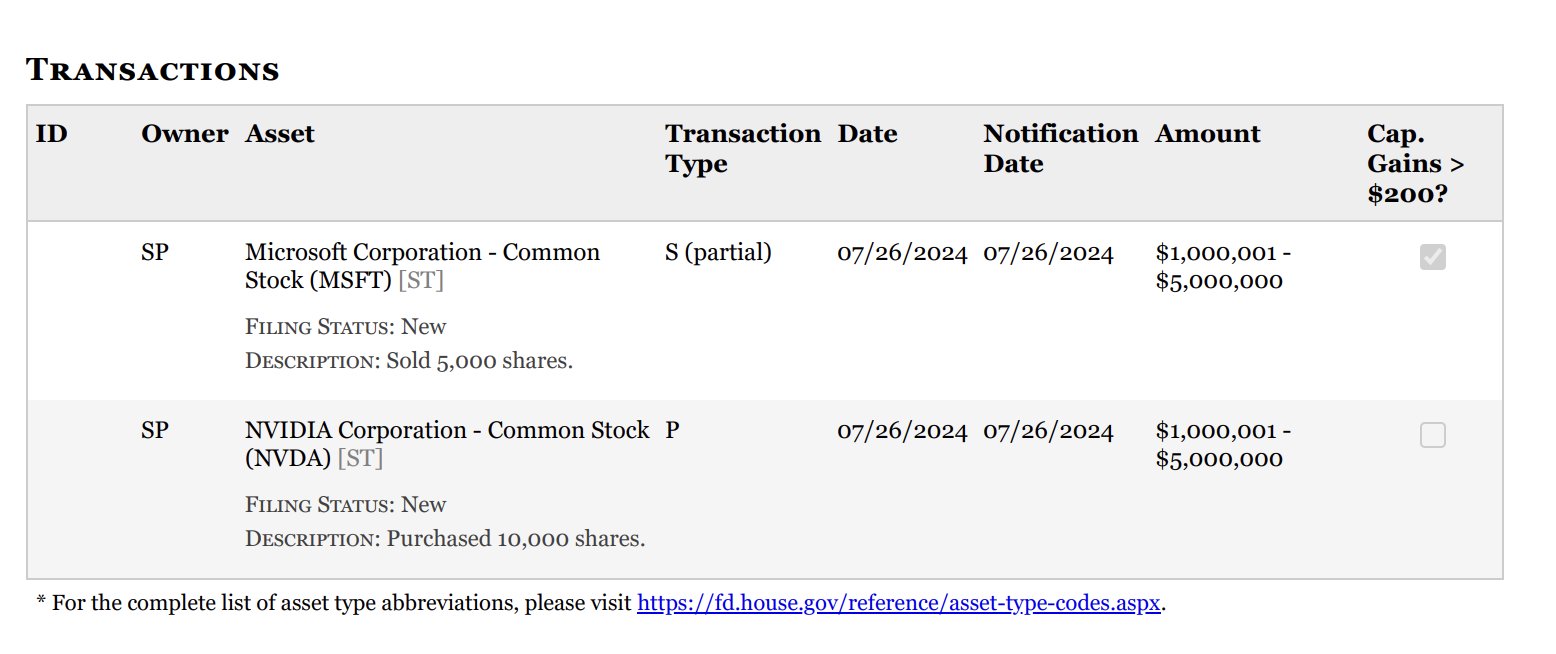Click the ID column header

52,134
